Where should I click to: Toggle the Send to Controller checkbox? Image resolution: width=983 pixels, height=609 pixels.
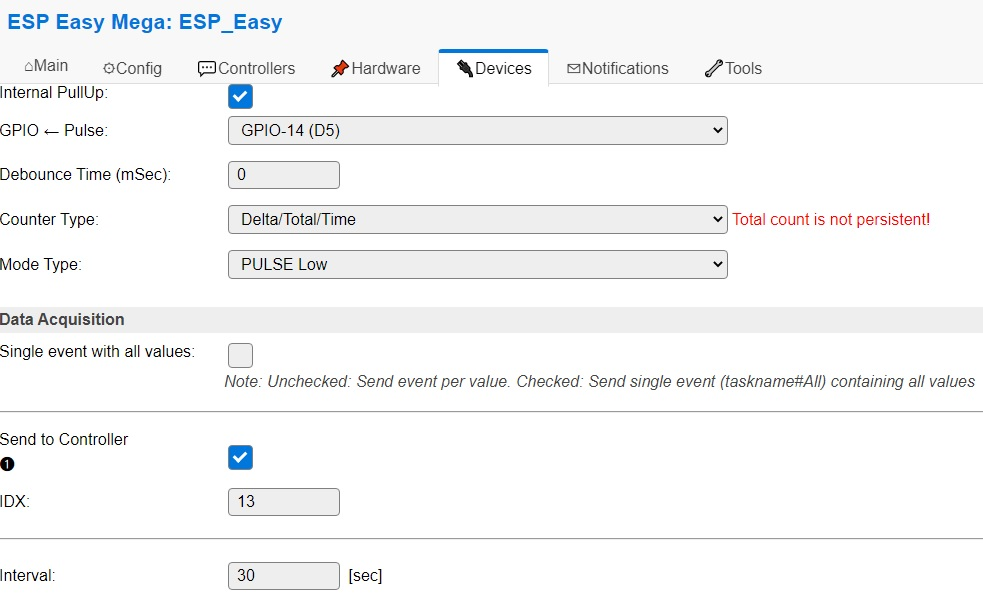click(240, 457)
